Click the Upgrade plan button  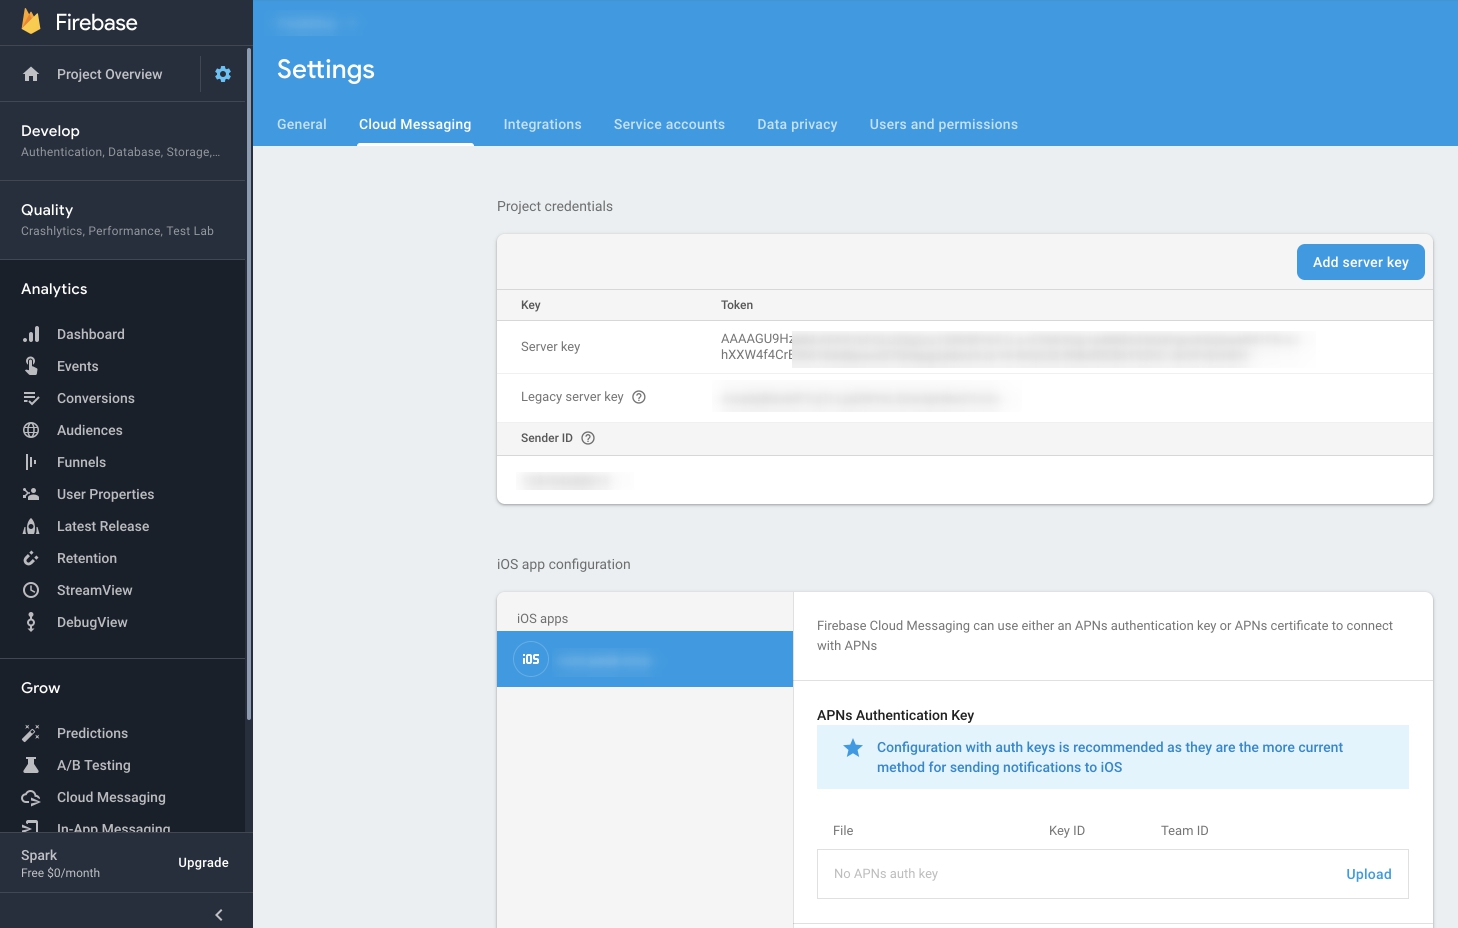(203, 863)
